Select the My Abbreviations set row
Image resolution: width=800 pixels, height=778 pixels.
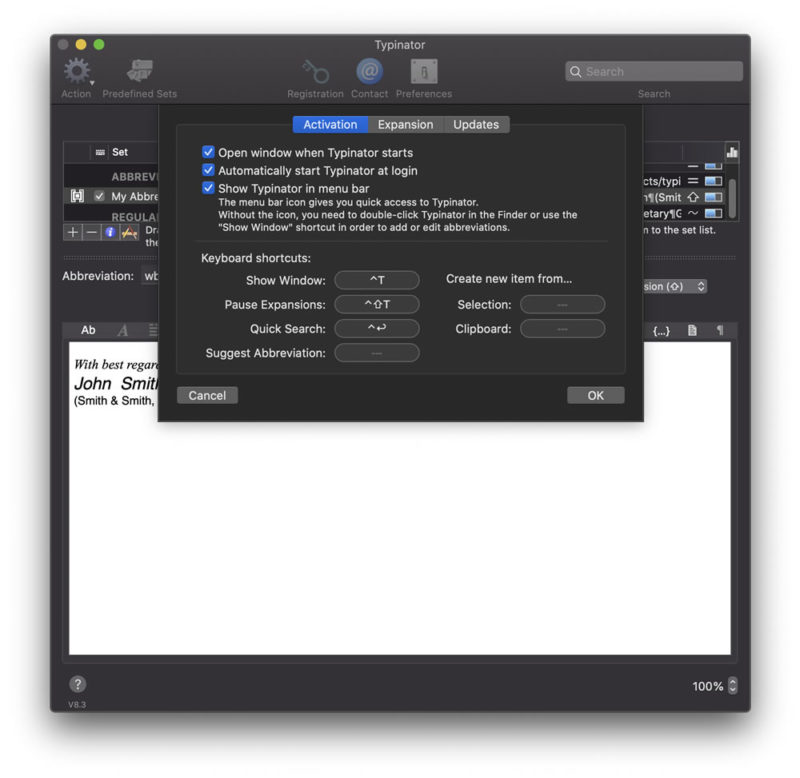(x=111, y=196)
